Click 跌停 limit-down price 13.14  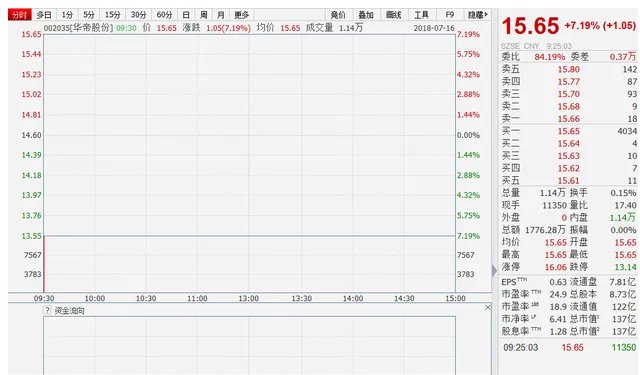click(x=625, y=267)
